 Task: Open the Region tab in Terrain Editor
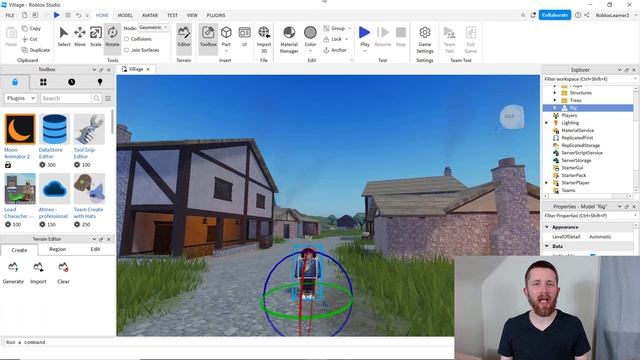(58, 249)
